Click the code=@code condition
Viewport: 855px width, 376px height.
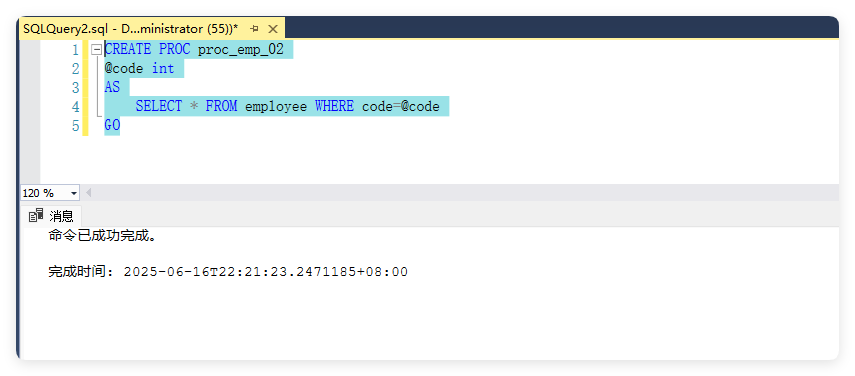(401, 106)
